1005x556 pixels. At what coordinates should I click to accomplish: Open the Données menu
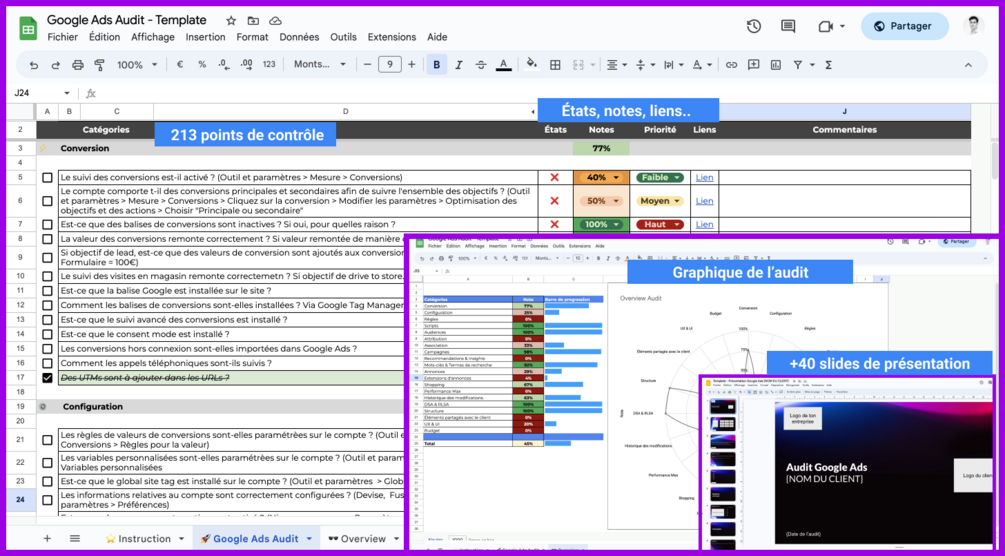[x=299, y=37]
